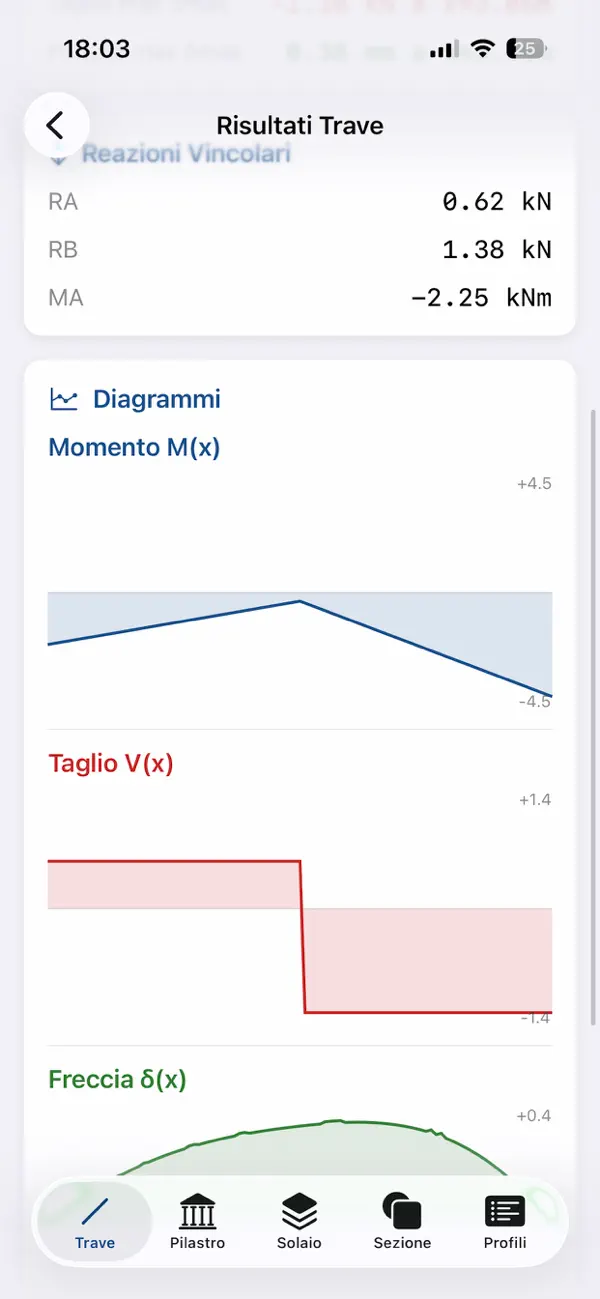
Task: Tap the Solaio layered-stack icon
Action: coord(299,1208)
